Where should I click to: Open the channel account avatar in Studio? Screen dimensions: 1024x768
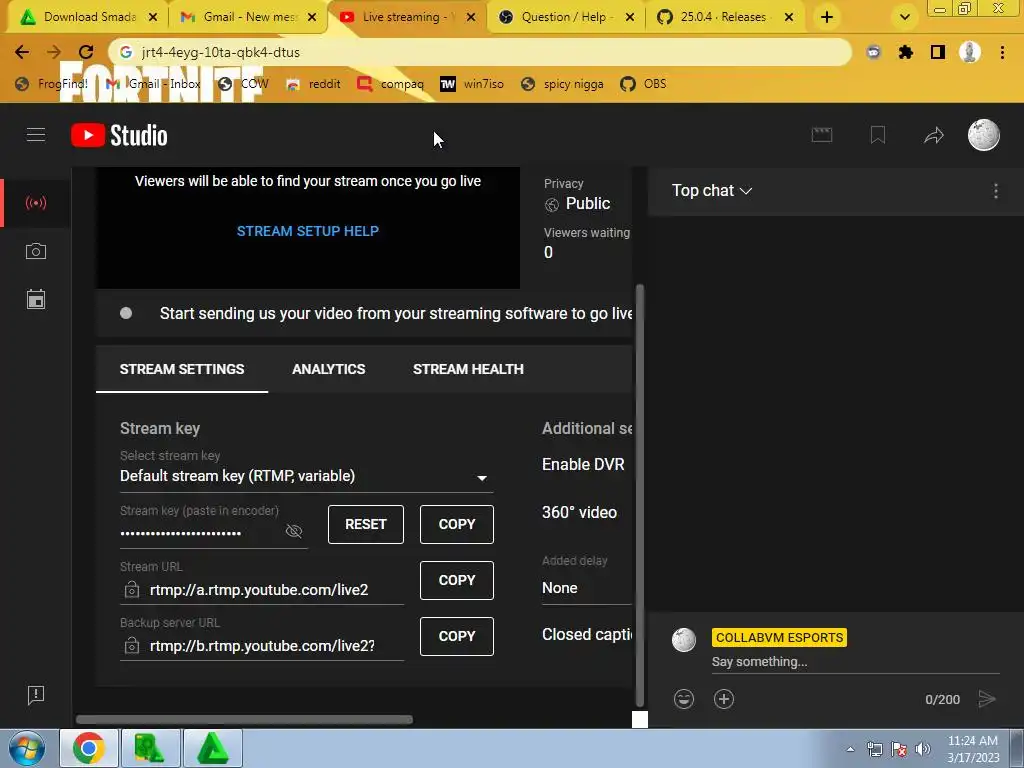[984, 135]
